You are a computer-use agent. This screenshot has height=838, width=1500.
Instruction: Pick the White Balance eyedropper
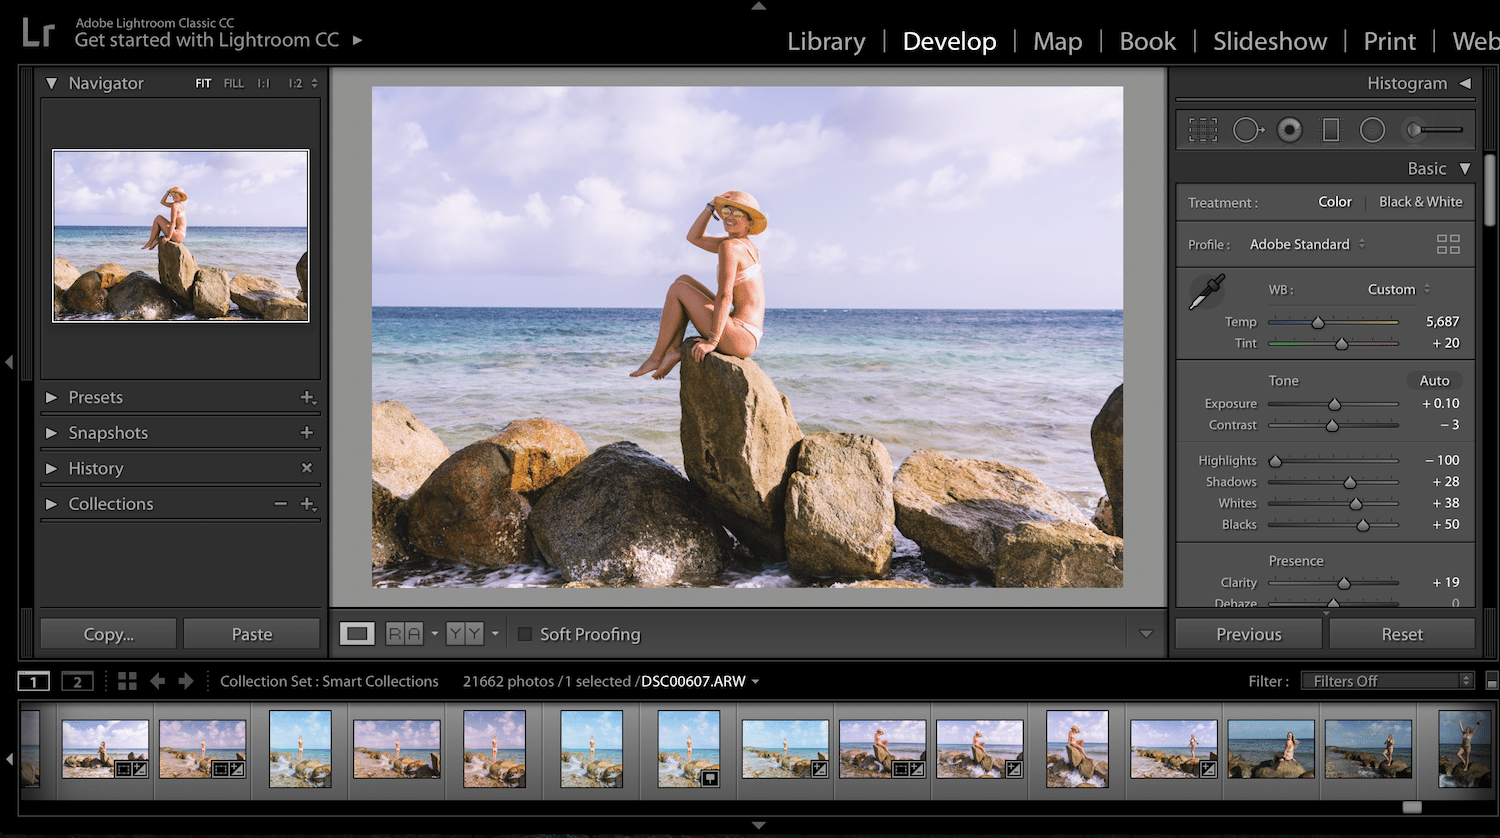pyautogui.click(x=1205, y=291)
